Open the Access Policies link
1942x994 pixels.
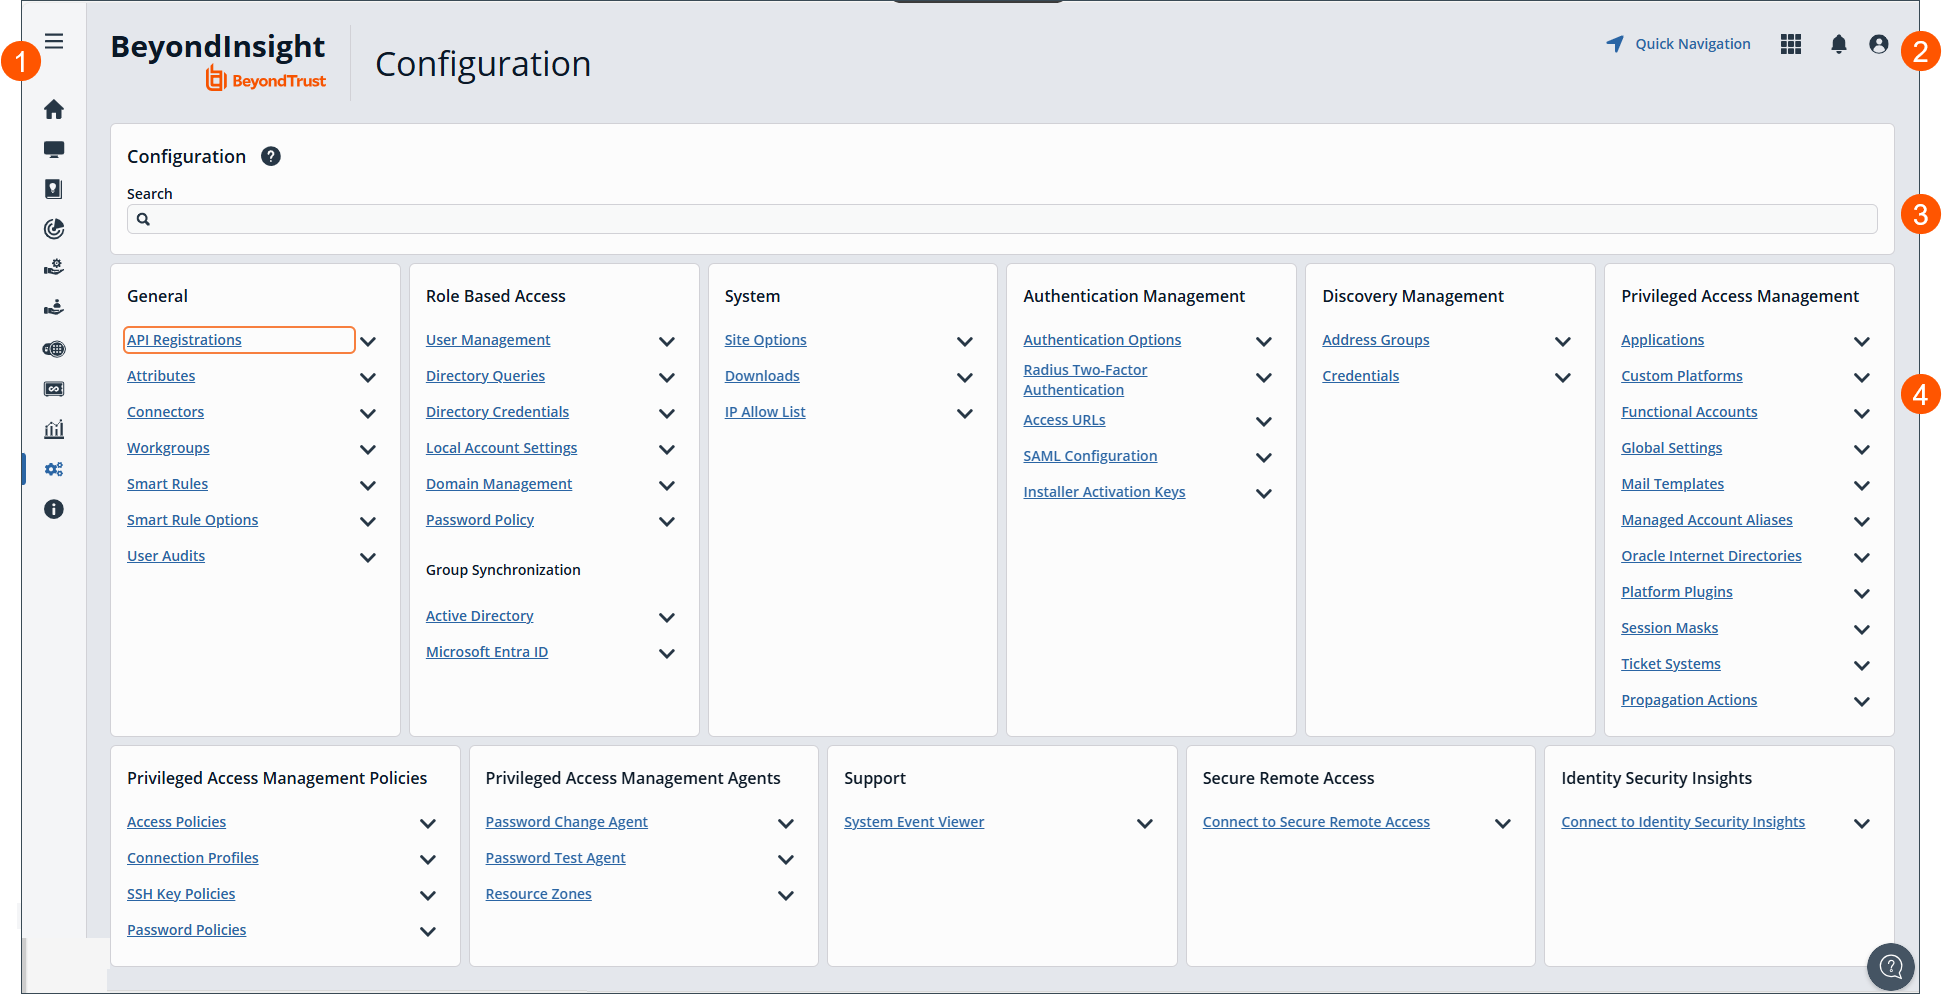(x=176, y=822)
